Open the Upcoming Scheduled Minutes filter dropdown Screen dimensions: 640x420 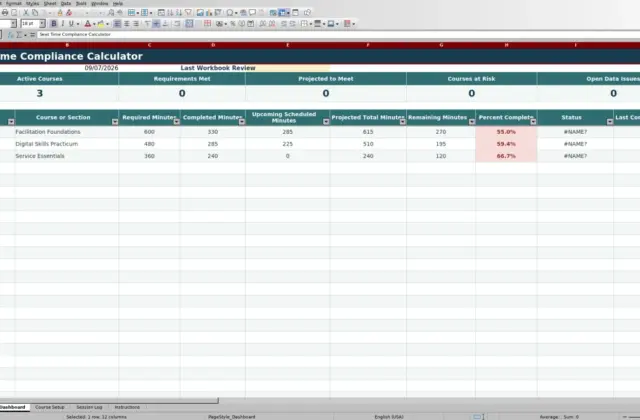pos(326,122)
